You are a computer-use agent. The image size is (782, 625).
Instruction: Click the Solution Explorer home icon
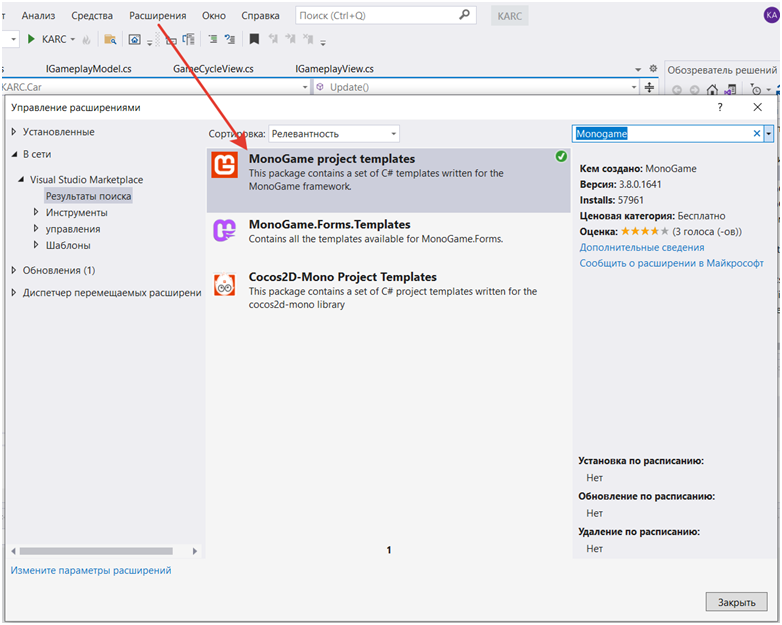point(712,90)
